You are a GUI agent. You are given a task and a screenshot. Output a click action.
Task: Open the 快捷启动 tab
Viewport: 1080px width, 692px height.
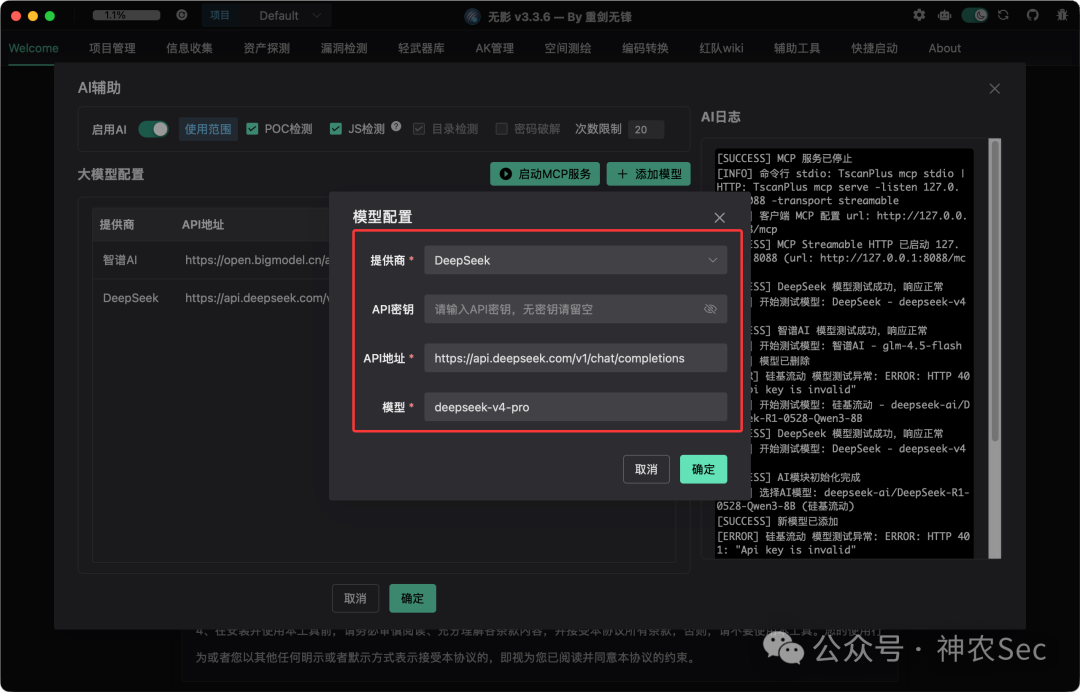pos(874,48)
